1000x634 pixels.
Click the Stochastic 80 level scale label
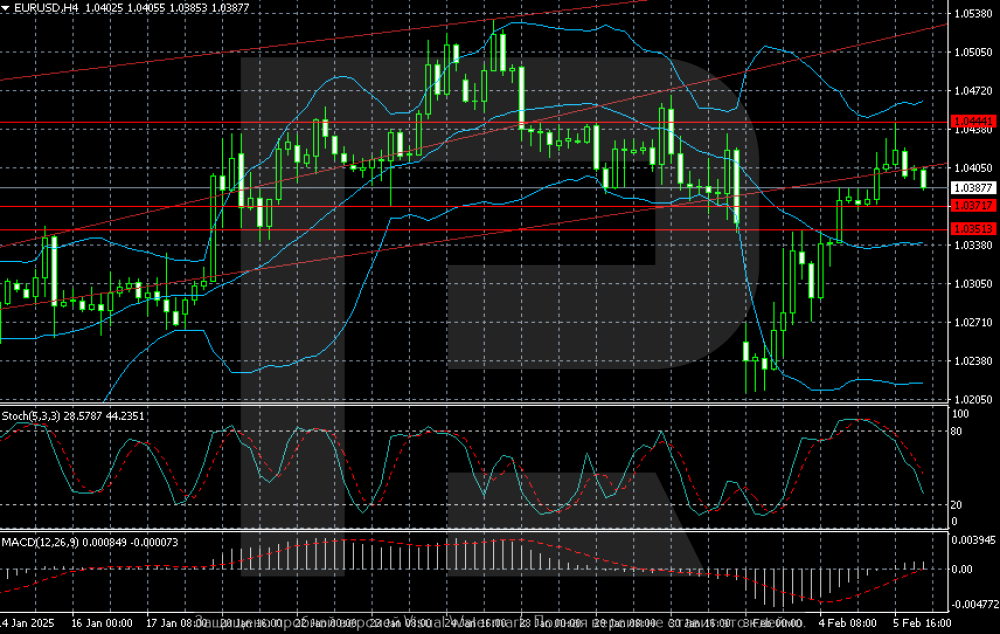pos(955,431)
